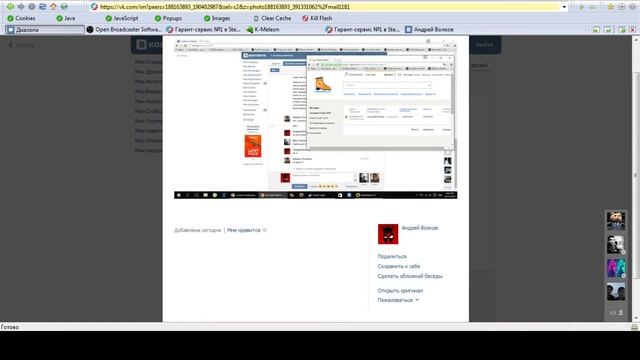Click the search button beside Go arrow

point(592,7)
